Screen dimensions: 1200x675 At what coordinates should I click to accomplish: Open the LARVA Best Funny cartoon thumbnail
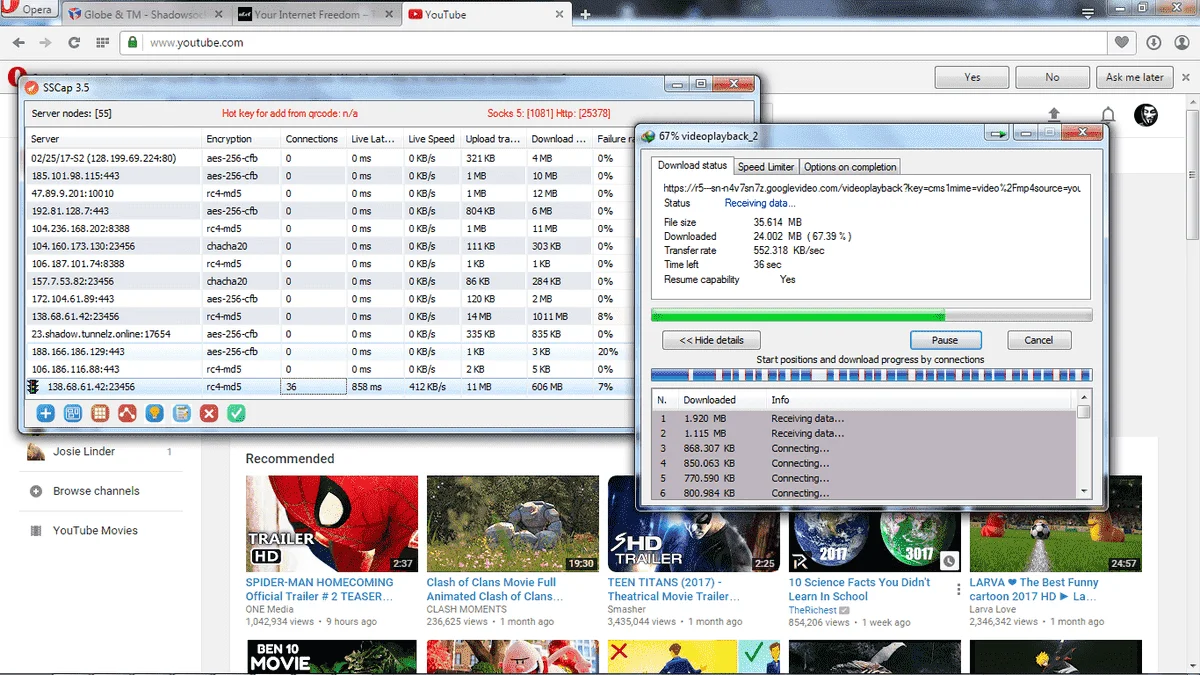[1055, 523]
